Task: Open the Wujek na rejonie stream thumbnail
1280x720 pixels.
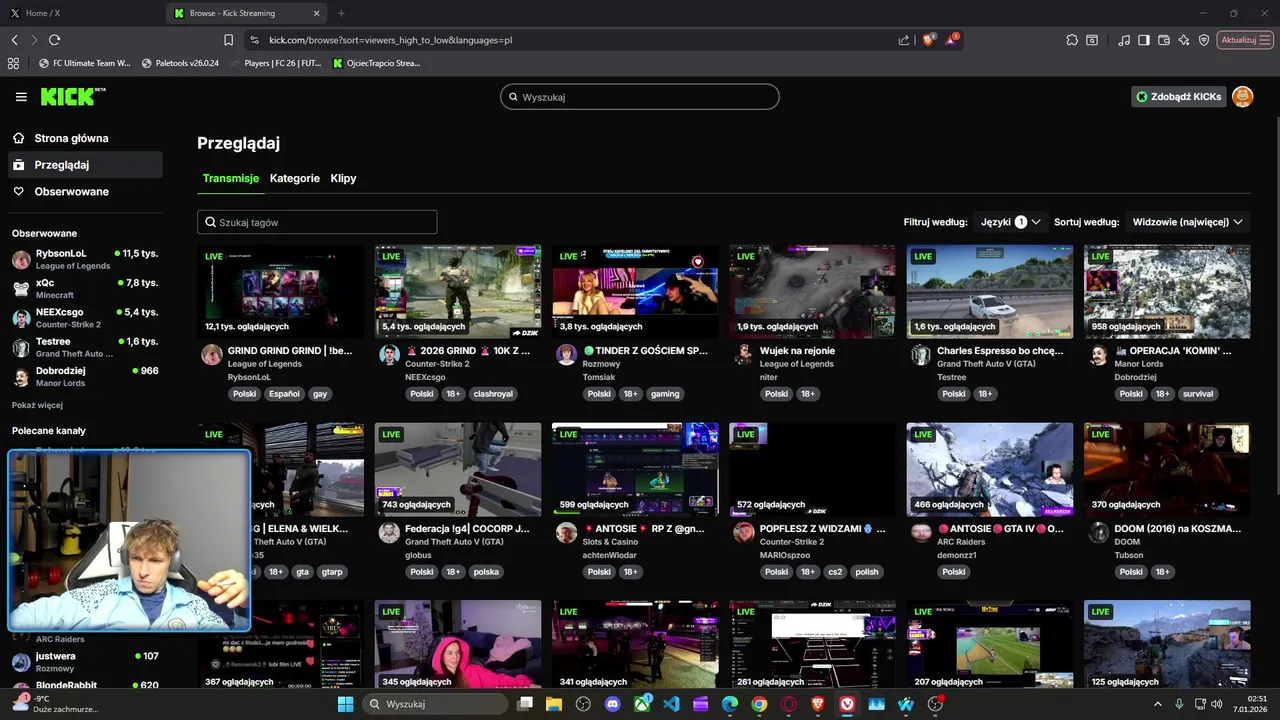Action: click(x=812, y=292)
